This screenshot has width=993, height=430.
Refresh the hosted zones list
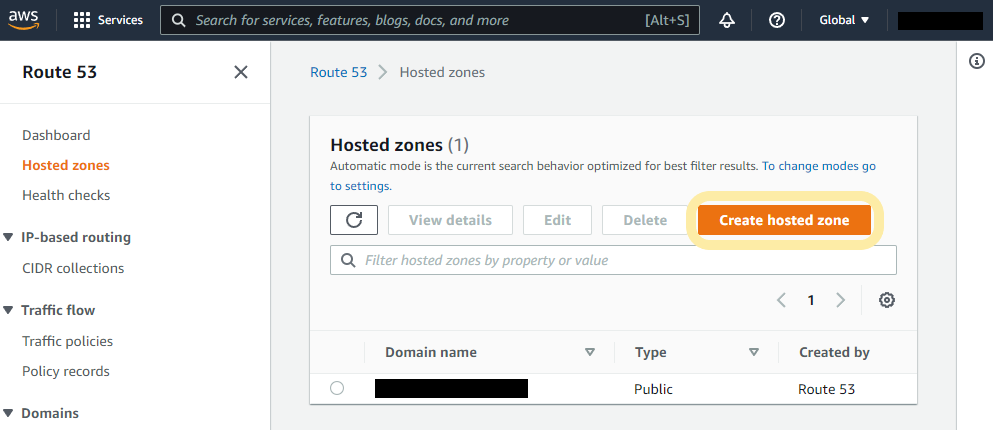click(354, 220)
